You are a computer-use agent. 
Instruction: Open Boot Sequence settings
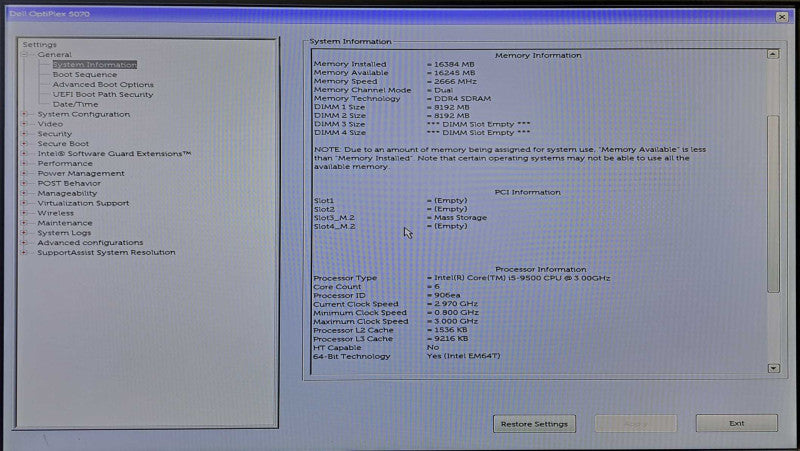coord(85,74)
